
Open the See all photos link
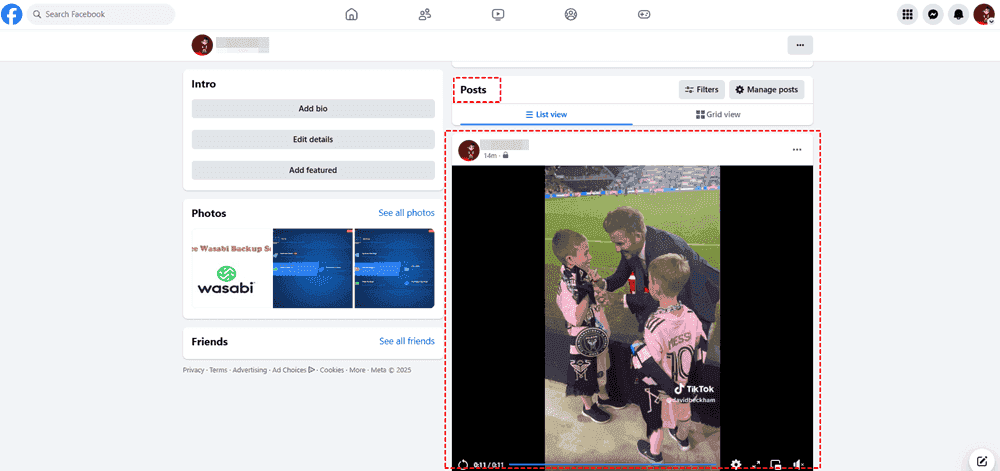click(x=406, y=213)
